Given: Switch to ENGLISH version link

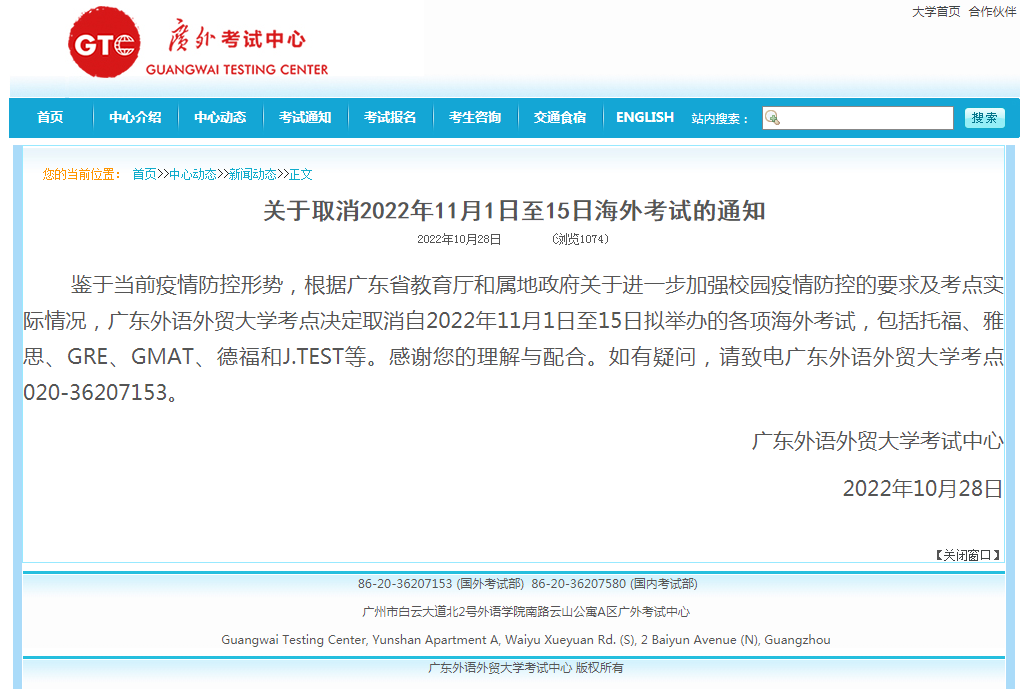Looking at the screenshot, I should (x=644, y=117).
